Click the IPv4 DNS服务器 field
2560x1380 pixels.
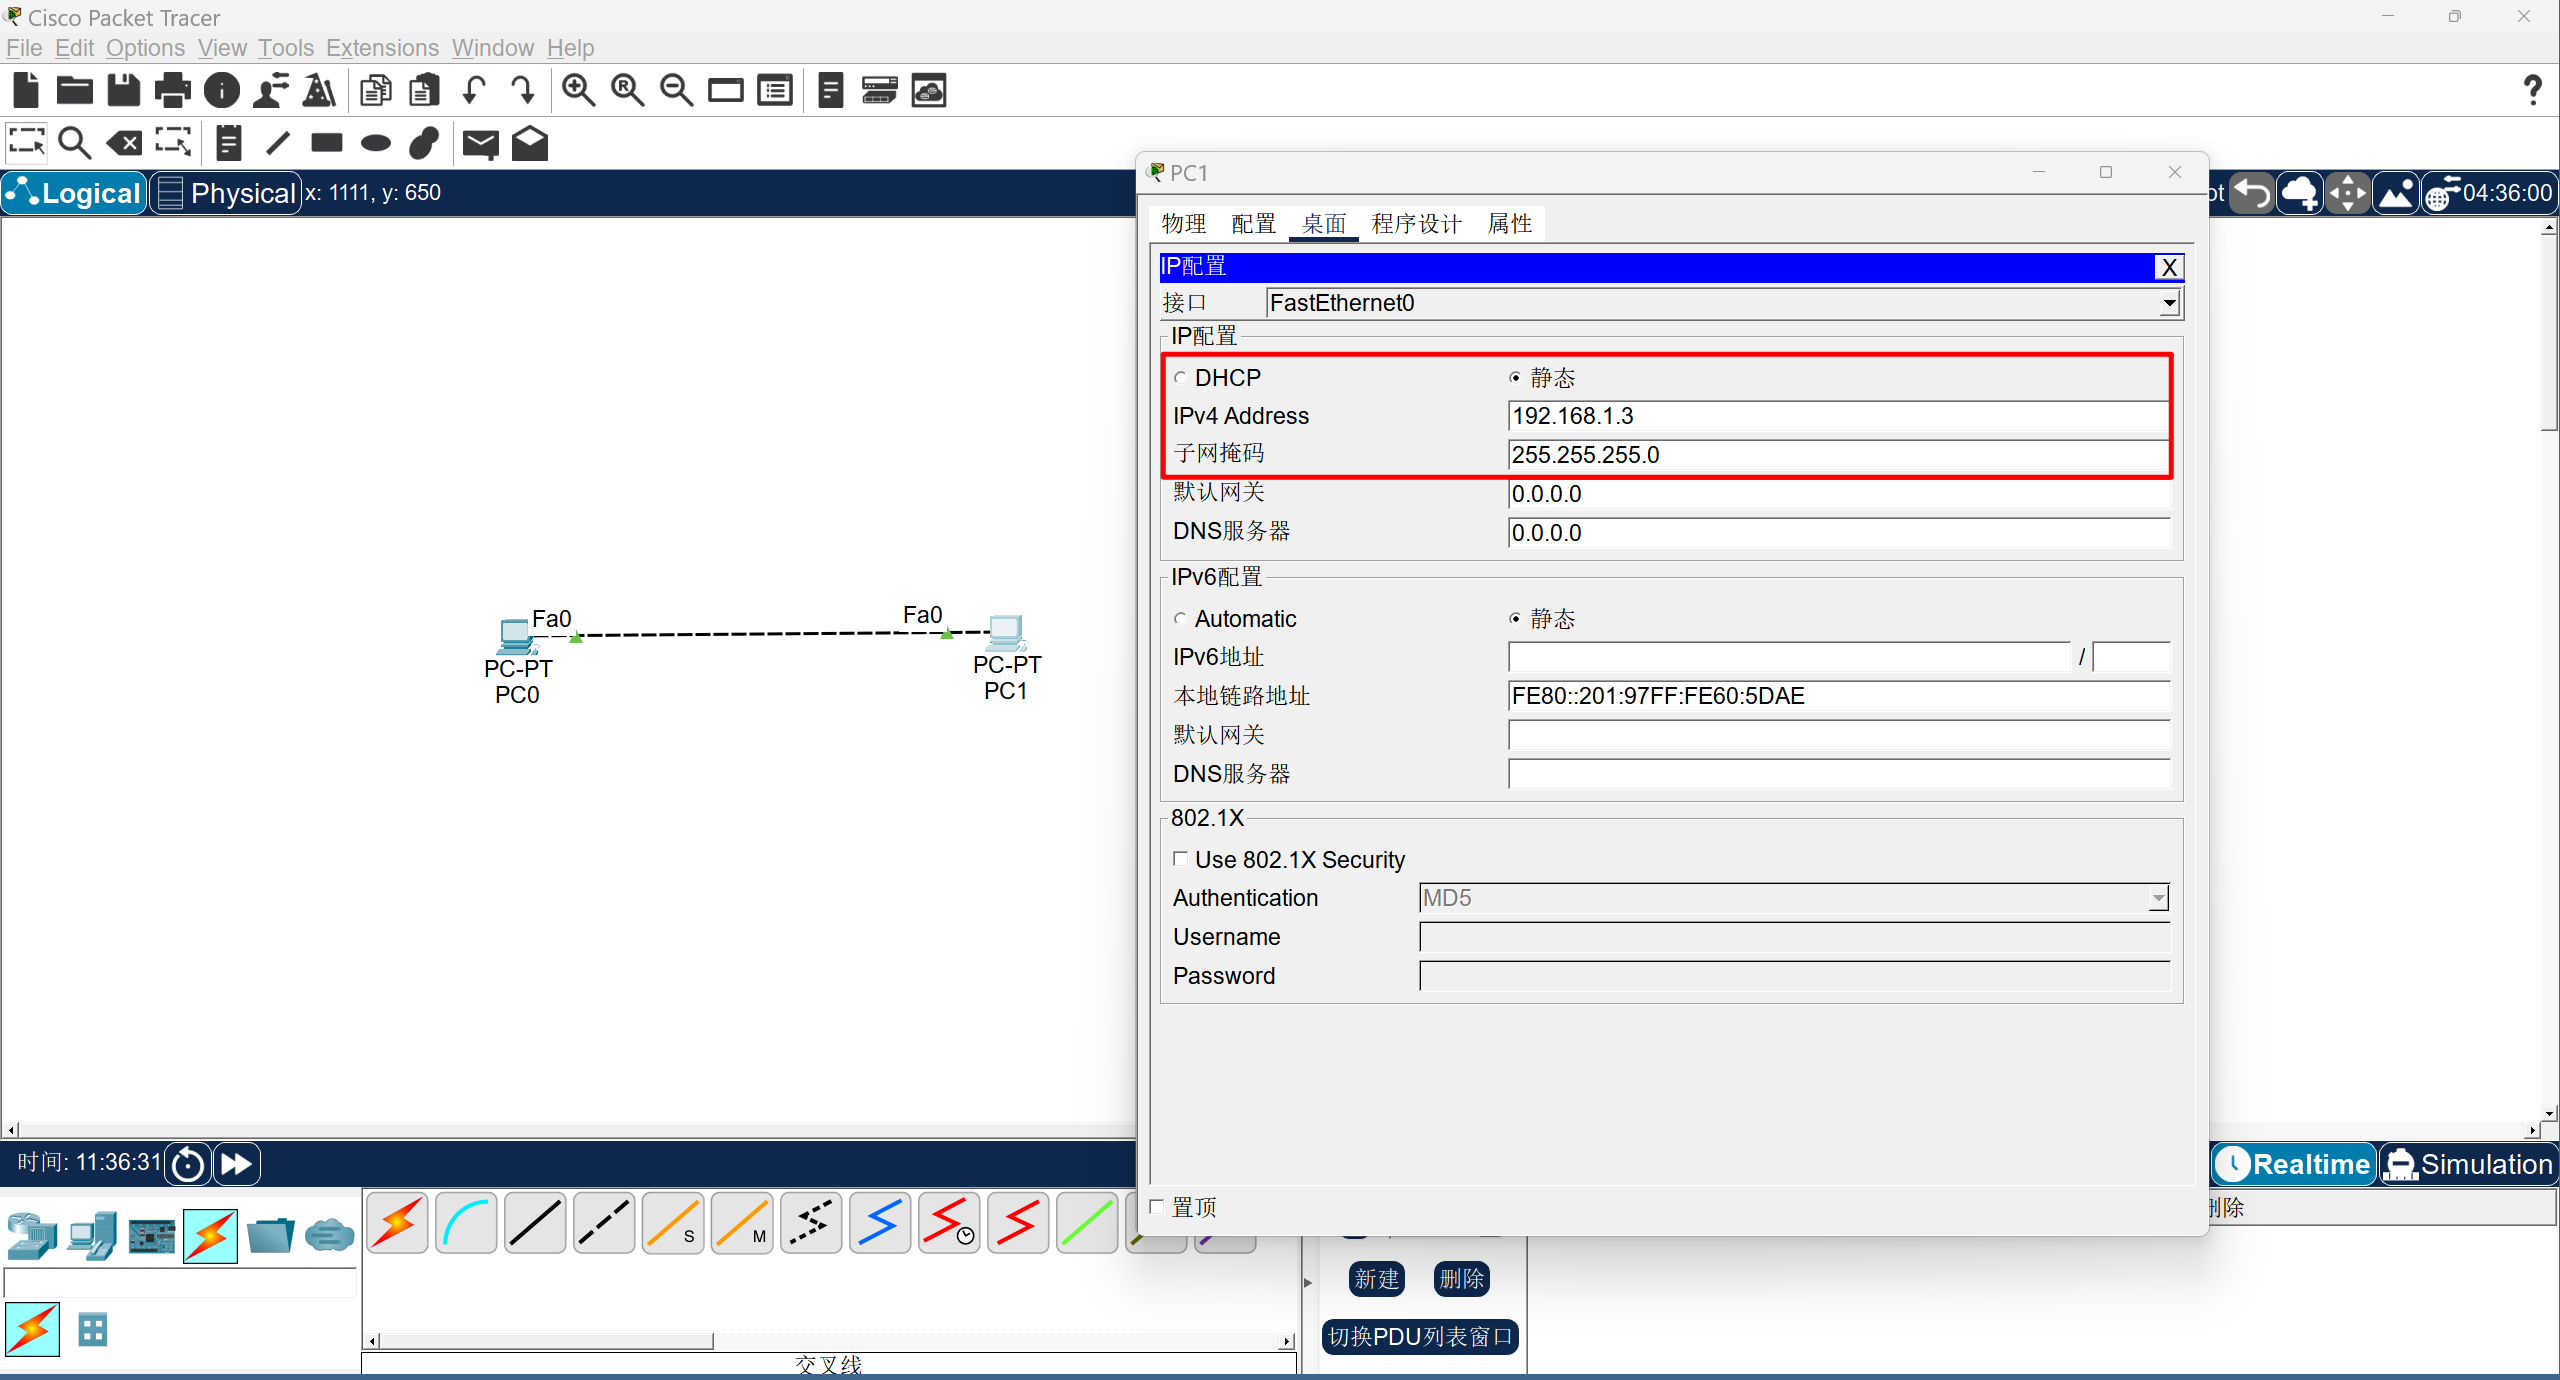[1838, 533]
